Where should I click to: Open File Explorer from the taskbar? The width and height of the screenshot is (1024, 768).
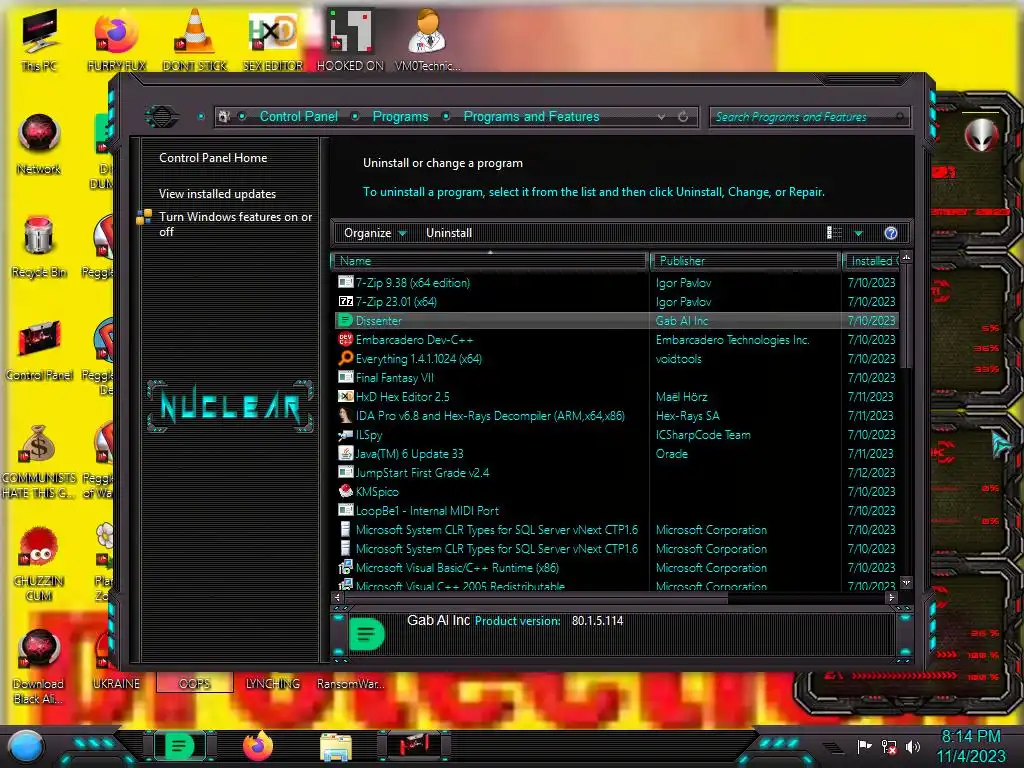point(336,747)
